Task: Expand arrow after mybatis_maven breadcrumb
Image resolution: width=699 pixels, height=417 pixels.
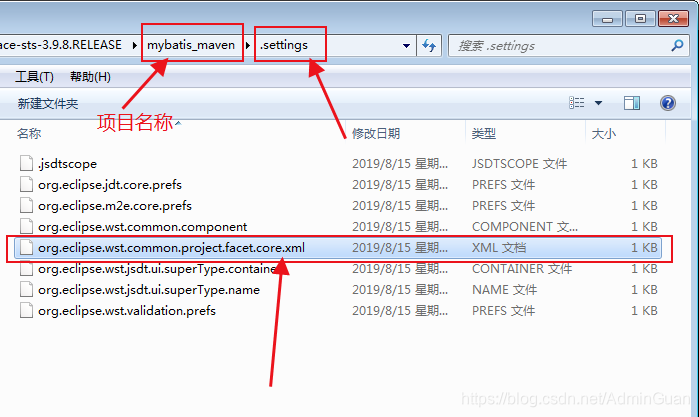Action: tap(248, 45)
